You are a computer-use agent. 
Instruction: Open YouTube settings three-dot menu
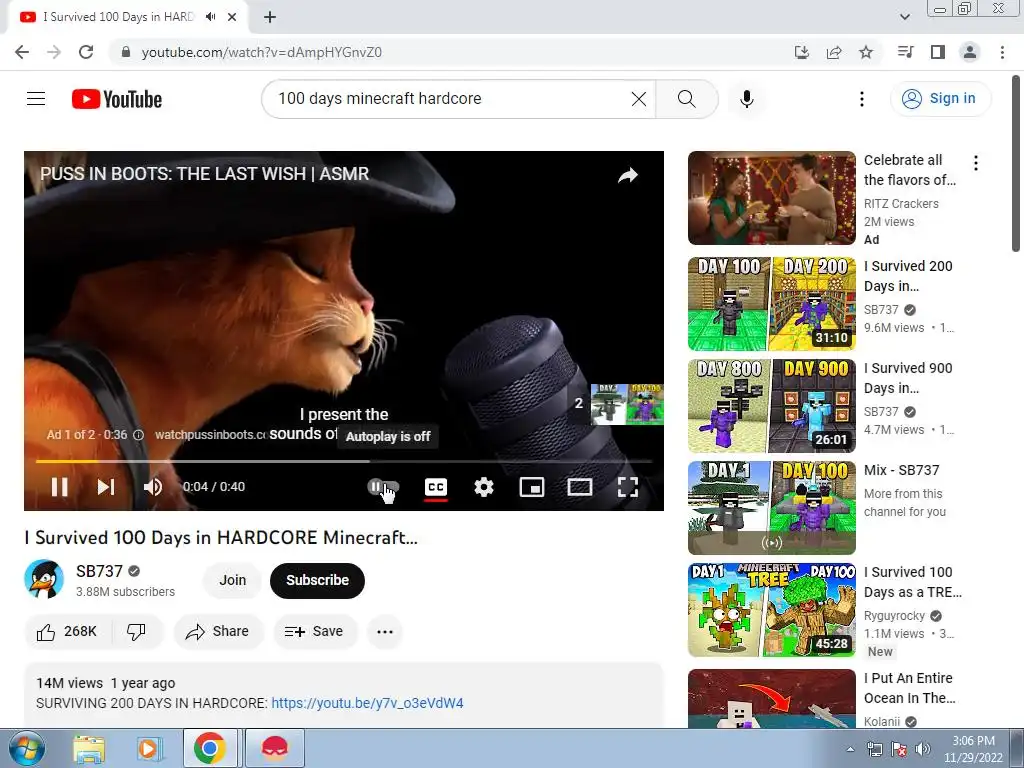pos(861,99)
